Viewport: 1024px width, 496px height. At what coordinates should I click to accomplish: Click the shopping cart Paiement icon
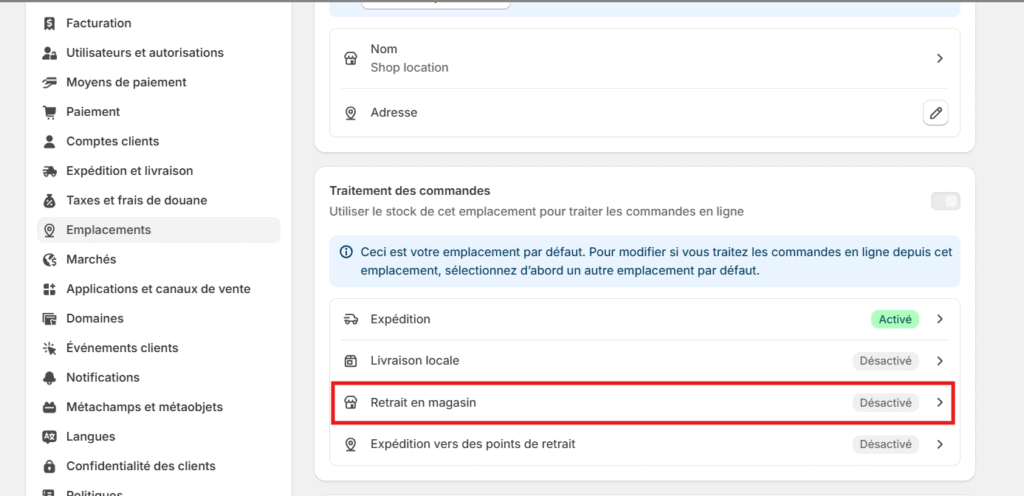click(50, 112)
